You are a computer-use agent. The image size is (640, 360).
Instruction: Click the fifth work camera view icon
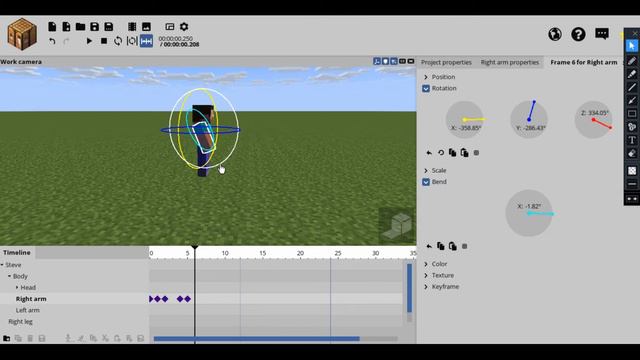411,61
